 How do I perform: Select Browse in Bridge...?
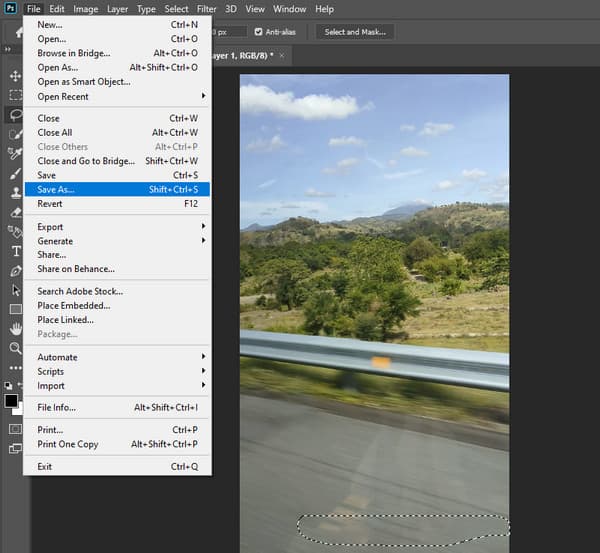(117, 53)
